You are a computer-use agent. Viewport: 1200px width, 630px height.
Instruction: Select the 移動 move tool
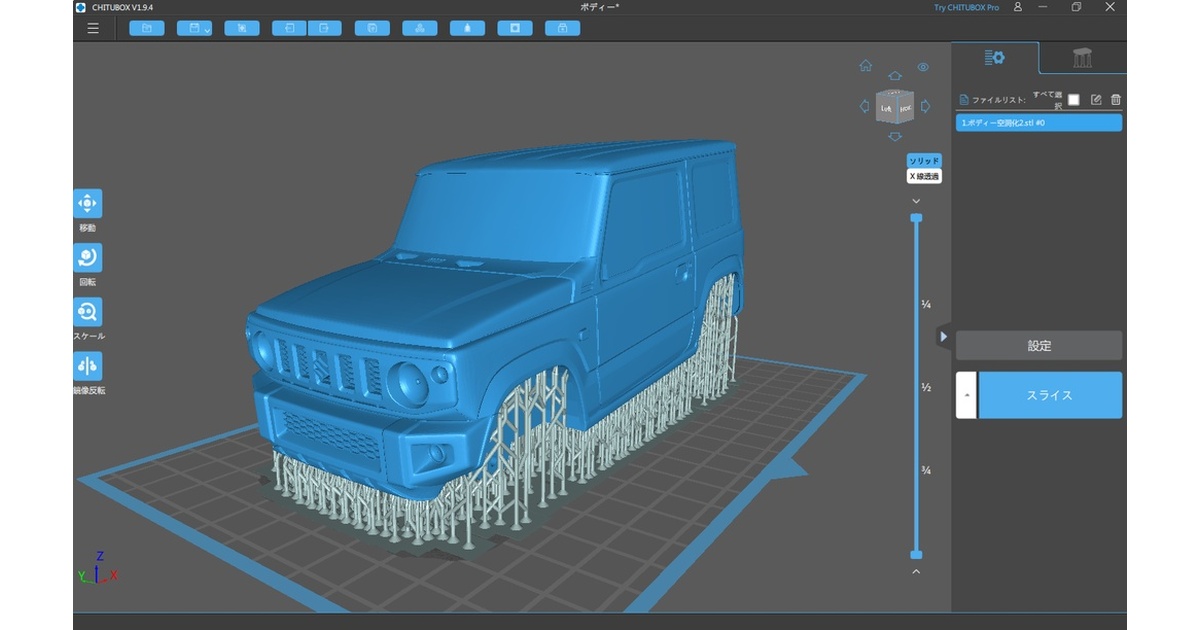click(87, 204)
